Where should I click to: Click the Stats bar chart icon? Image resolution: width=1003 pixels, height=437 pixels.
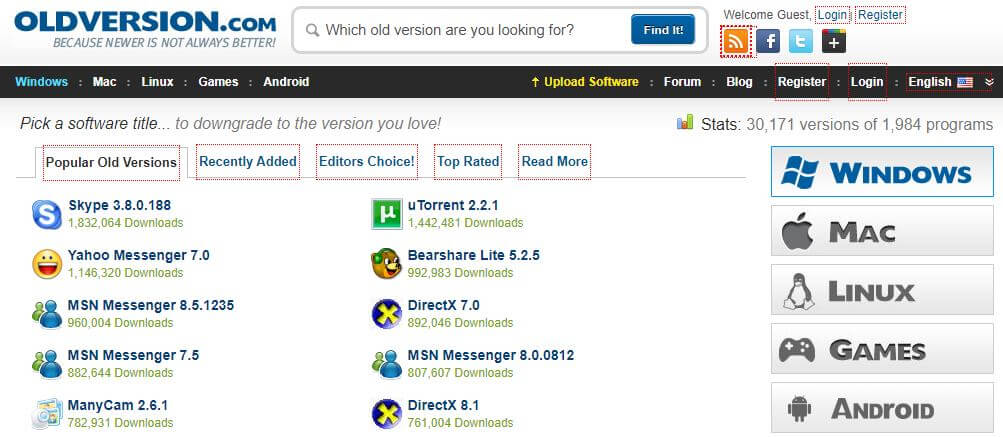(685, 122)
